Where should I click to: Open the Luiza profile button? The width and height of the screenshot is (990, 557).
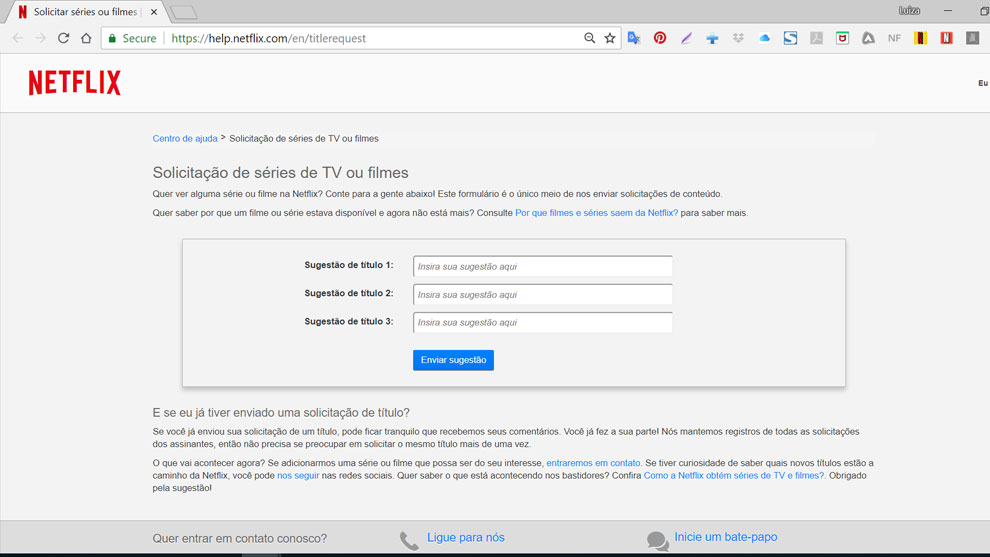[909, 11]
